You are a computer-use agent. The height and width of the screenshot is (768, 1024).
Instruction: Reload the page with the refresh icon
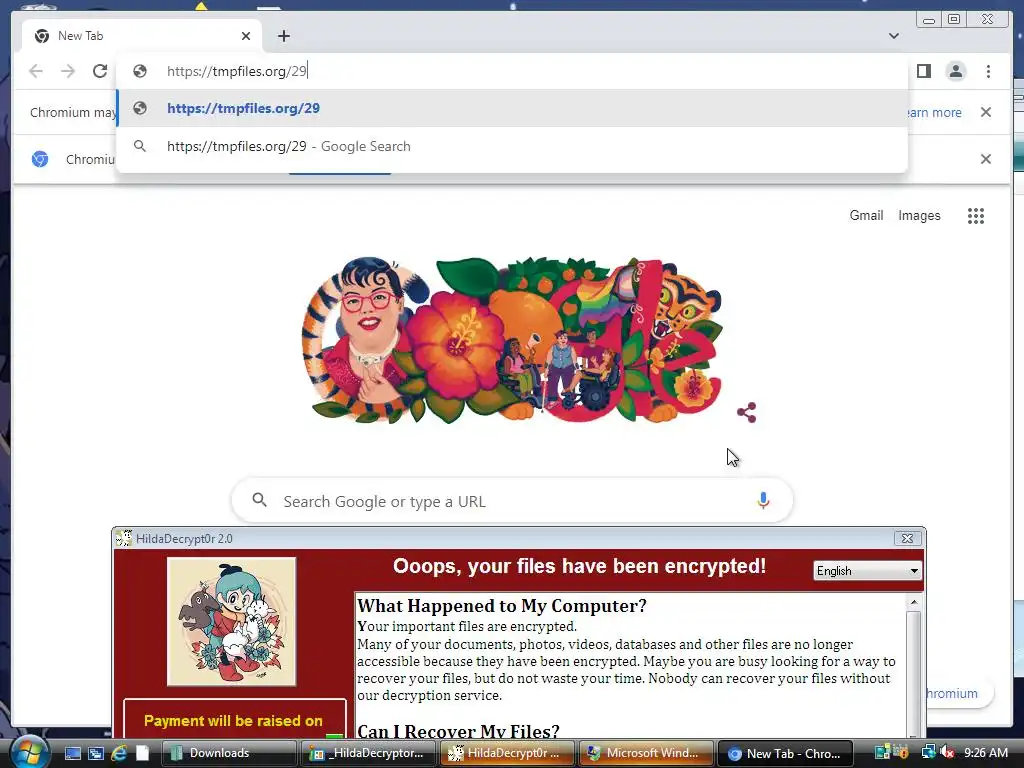pyautogui.click(x=99, y=71)
